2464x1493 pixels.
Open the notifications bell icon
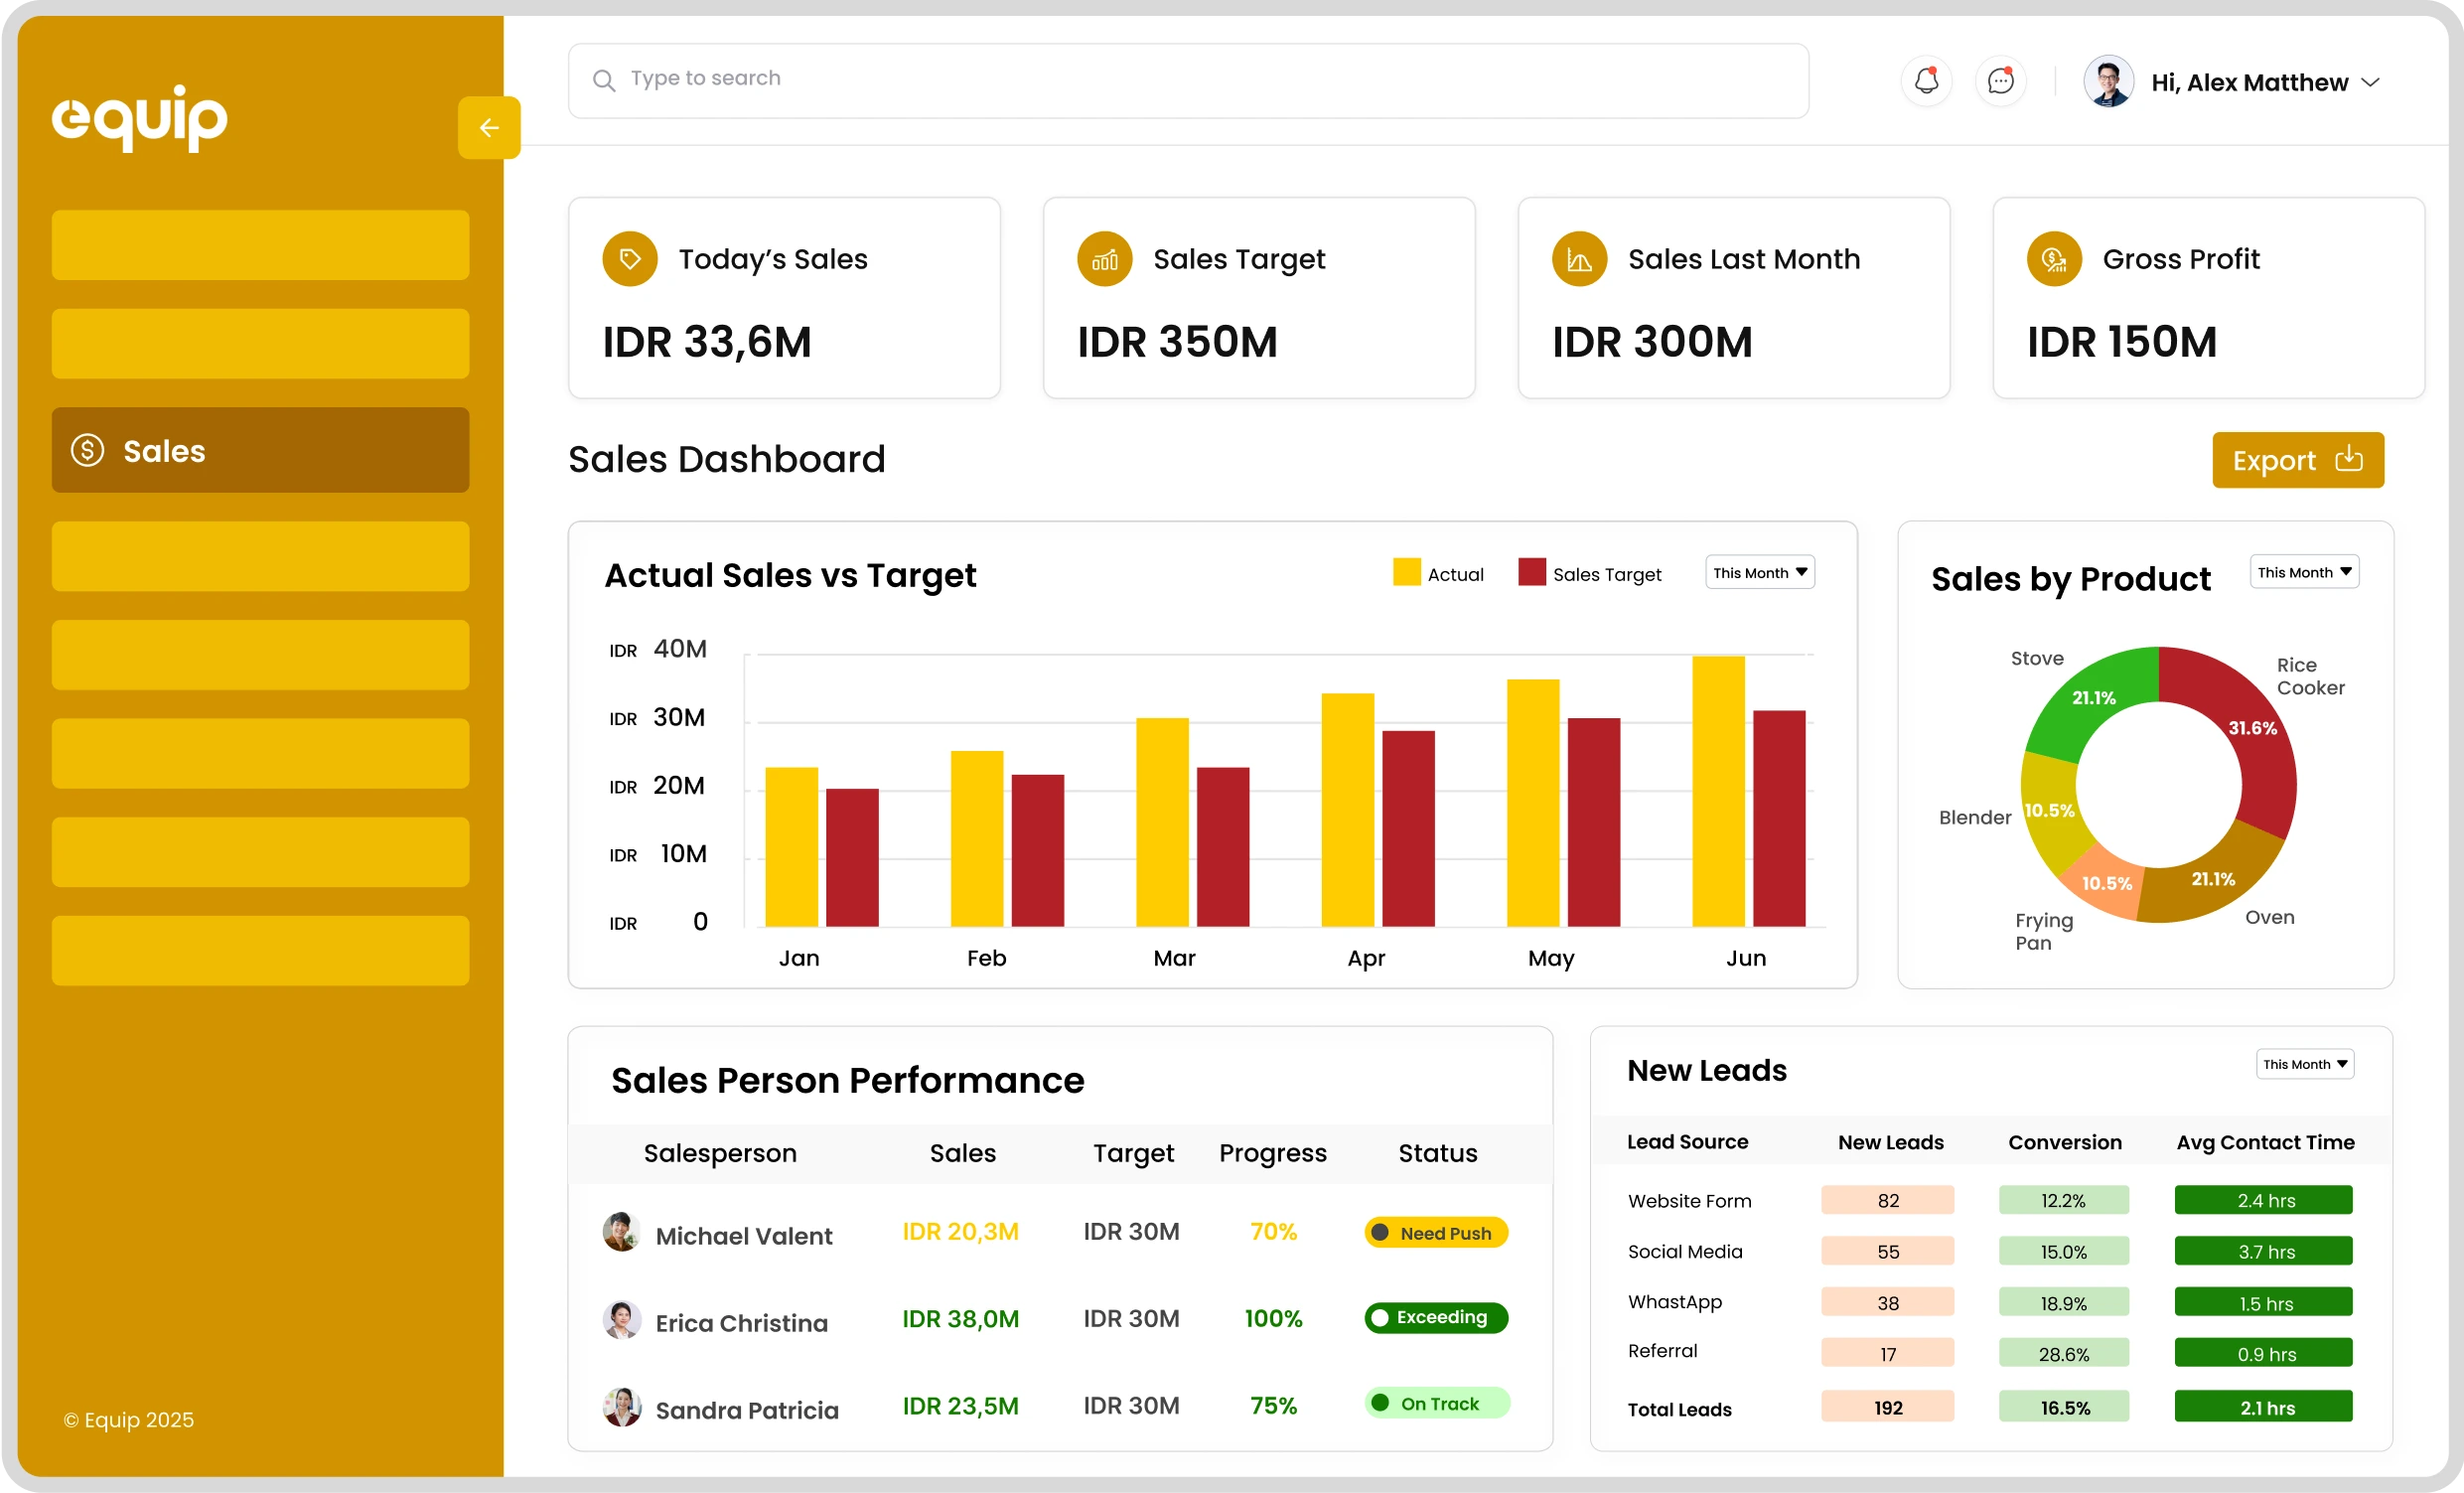click(1925, 81)
